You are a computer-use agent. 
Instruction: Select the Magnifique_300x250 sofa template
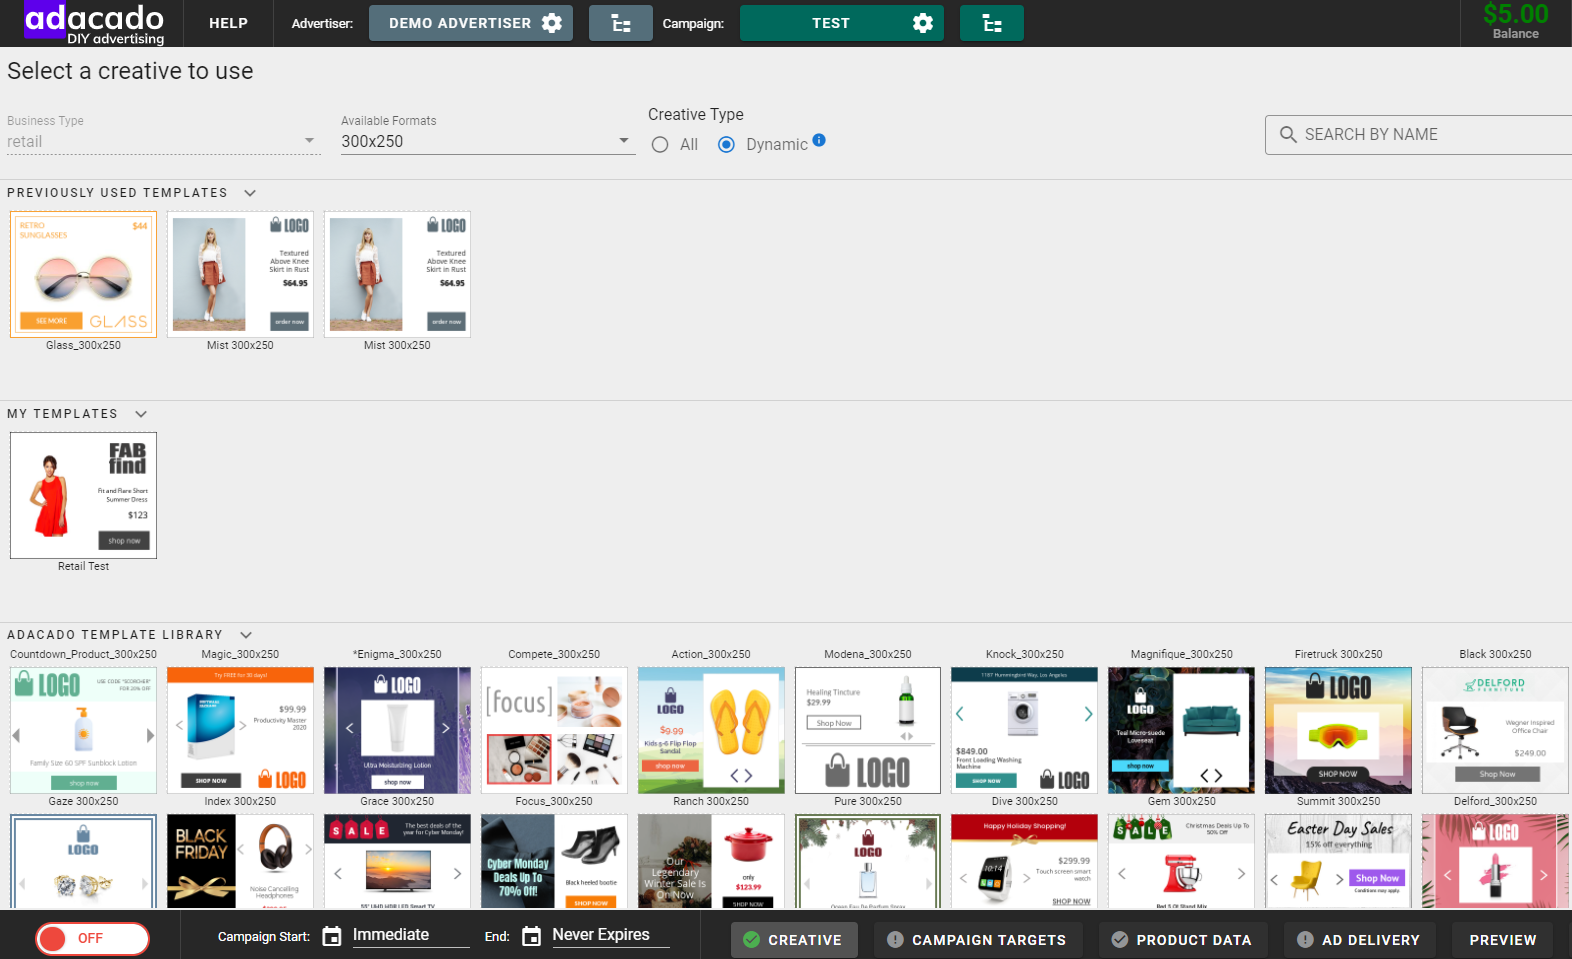(x=1181, y=731)
